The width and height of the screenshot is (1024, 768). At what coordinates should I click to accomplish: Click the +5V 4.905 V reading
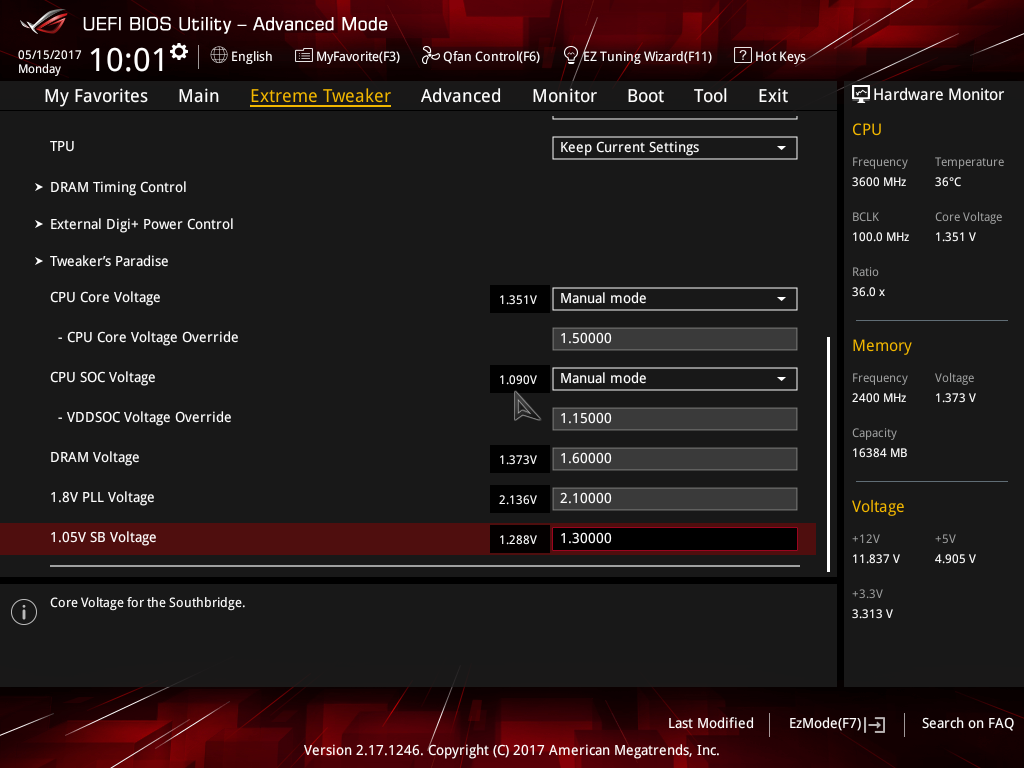955,559
